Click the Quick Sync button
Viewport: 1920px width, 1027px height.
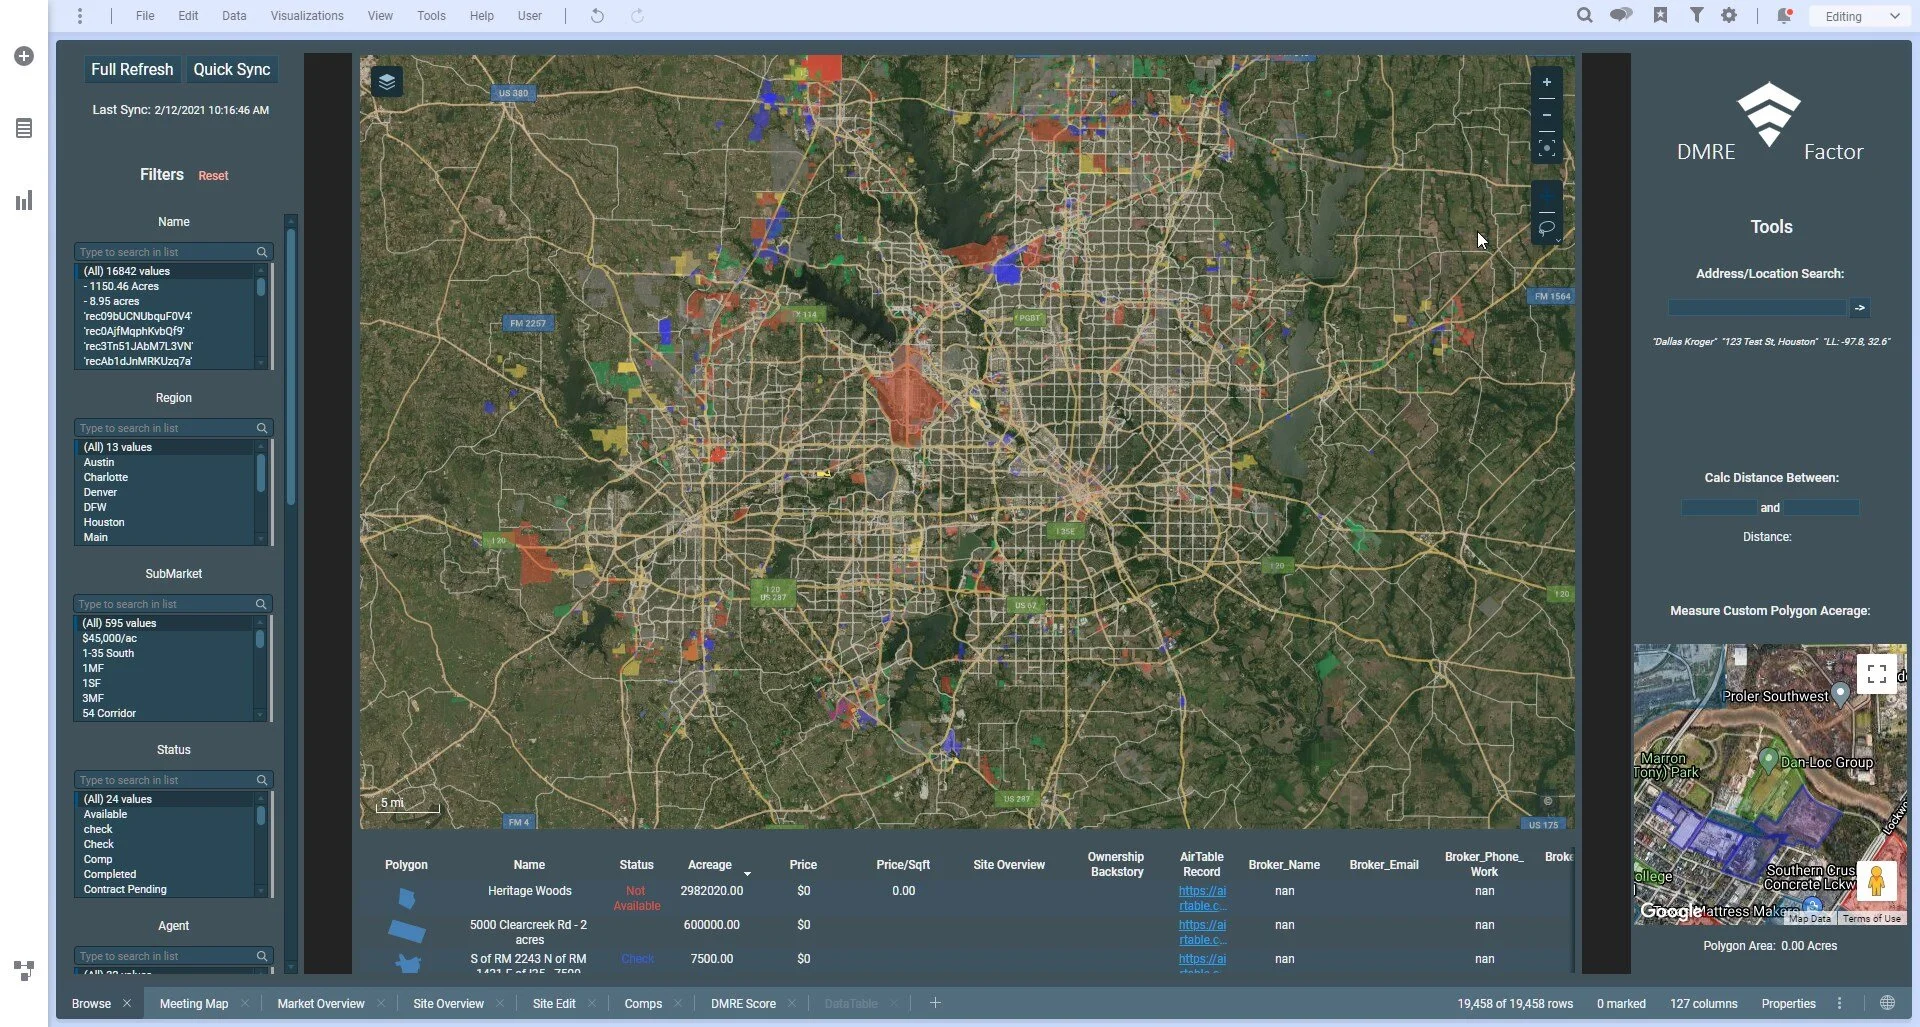tap(232, 69)
